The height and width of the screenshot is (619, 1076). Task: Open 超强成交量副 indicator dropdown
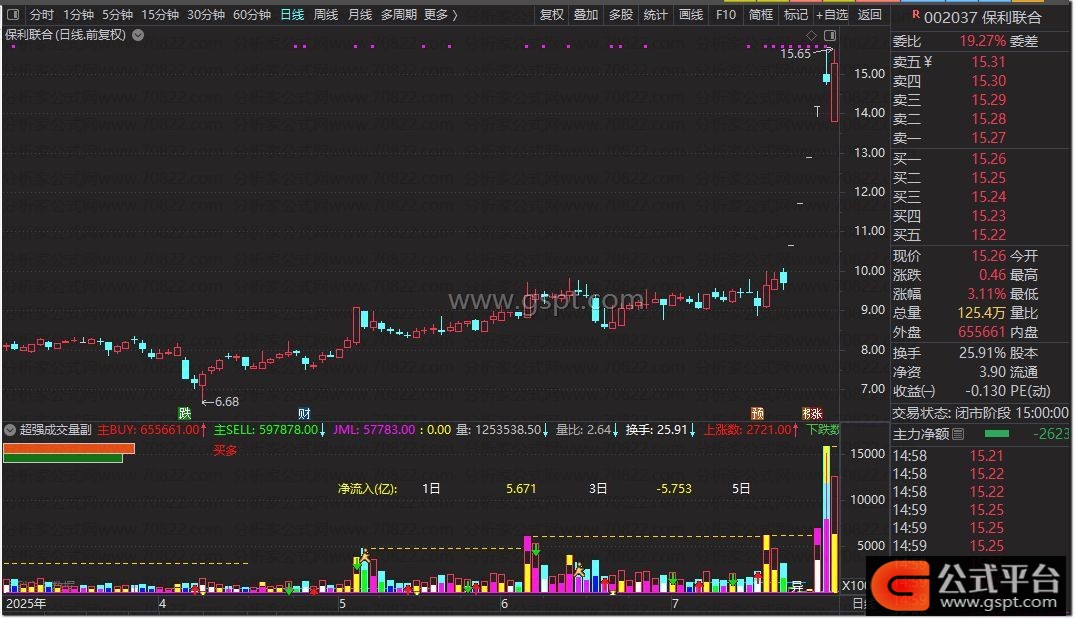coord(10,430)
